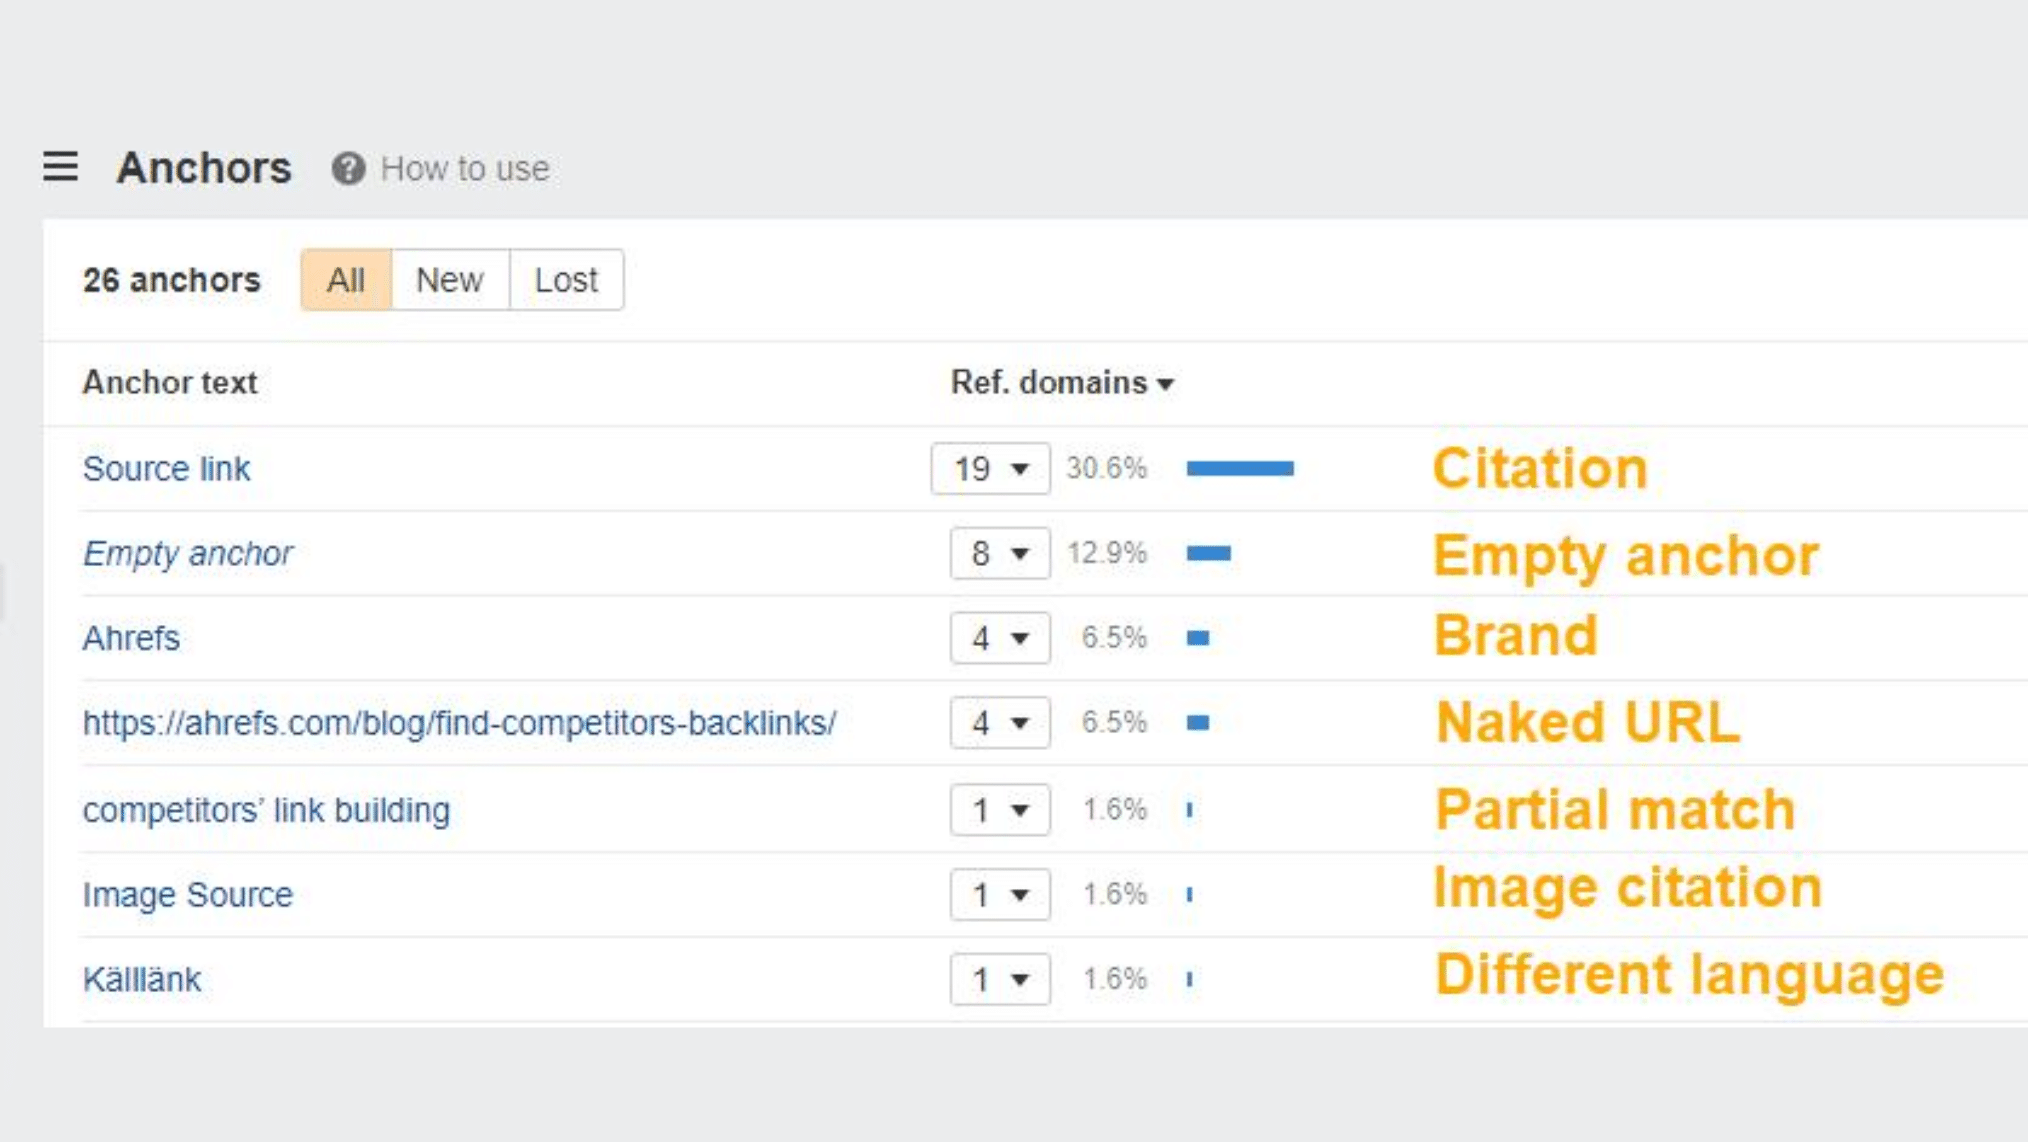Click the blue percentage bar for Source link
Viewport: 2028px width, 1142px height.
tap(1240, 468)
